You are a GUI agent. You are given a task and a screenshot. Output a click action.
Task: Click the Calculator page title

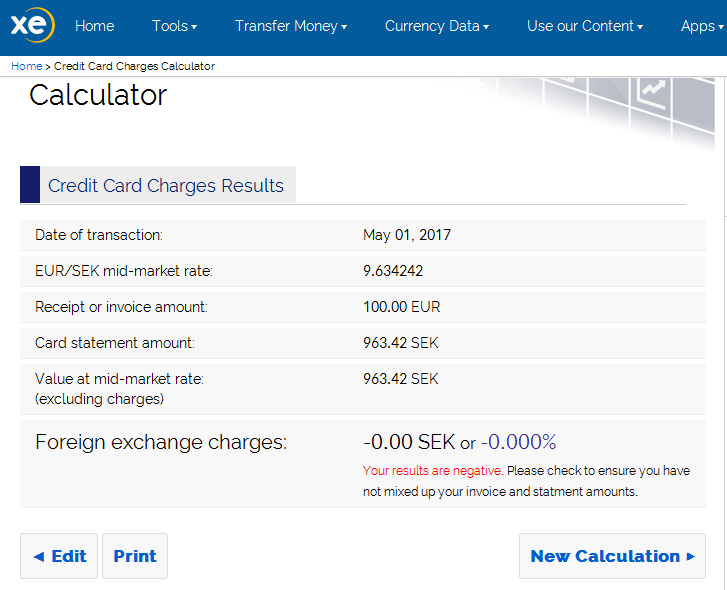(x=98, y=95)
